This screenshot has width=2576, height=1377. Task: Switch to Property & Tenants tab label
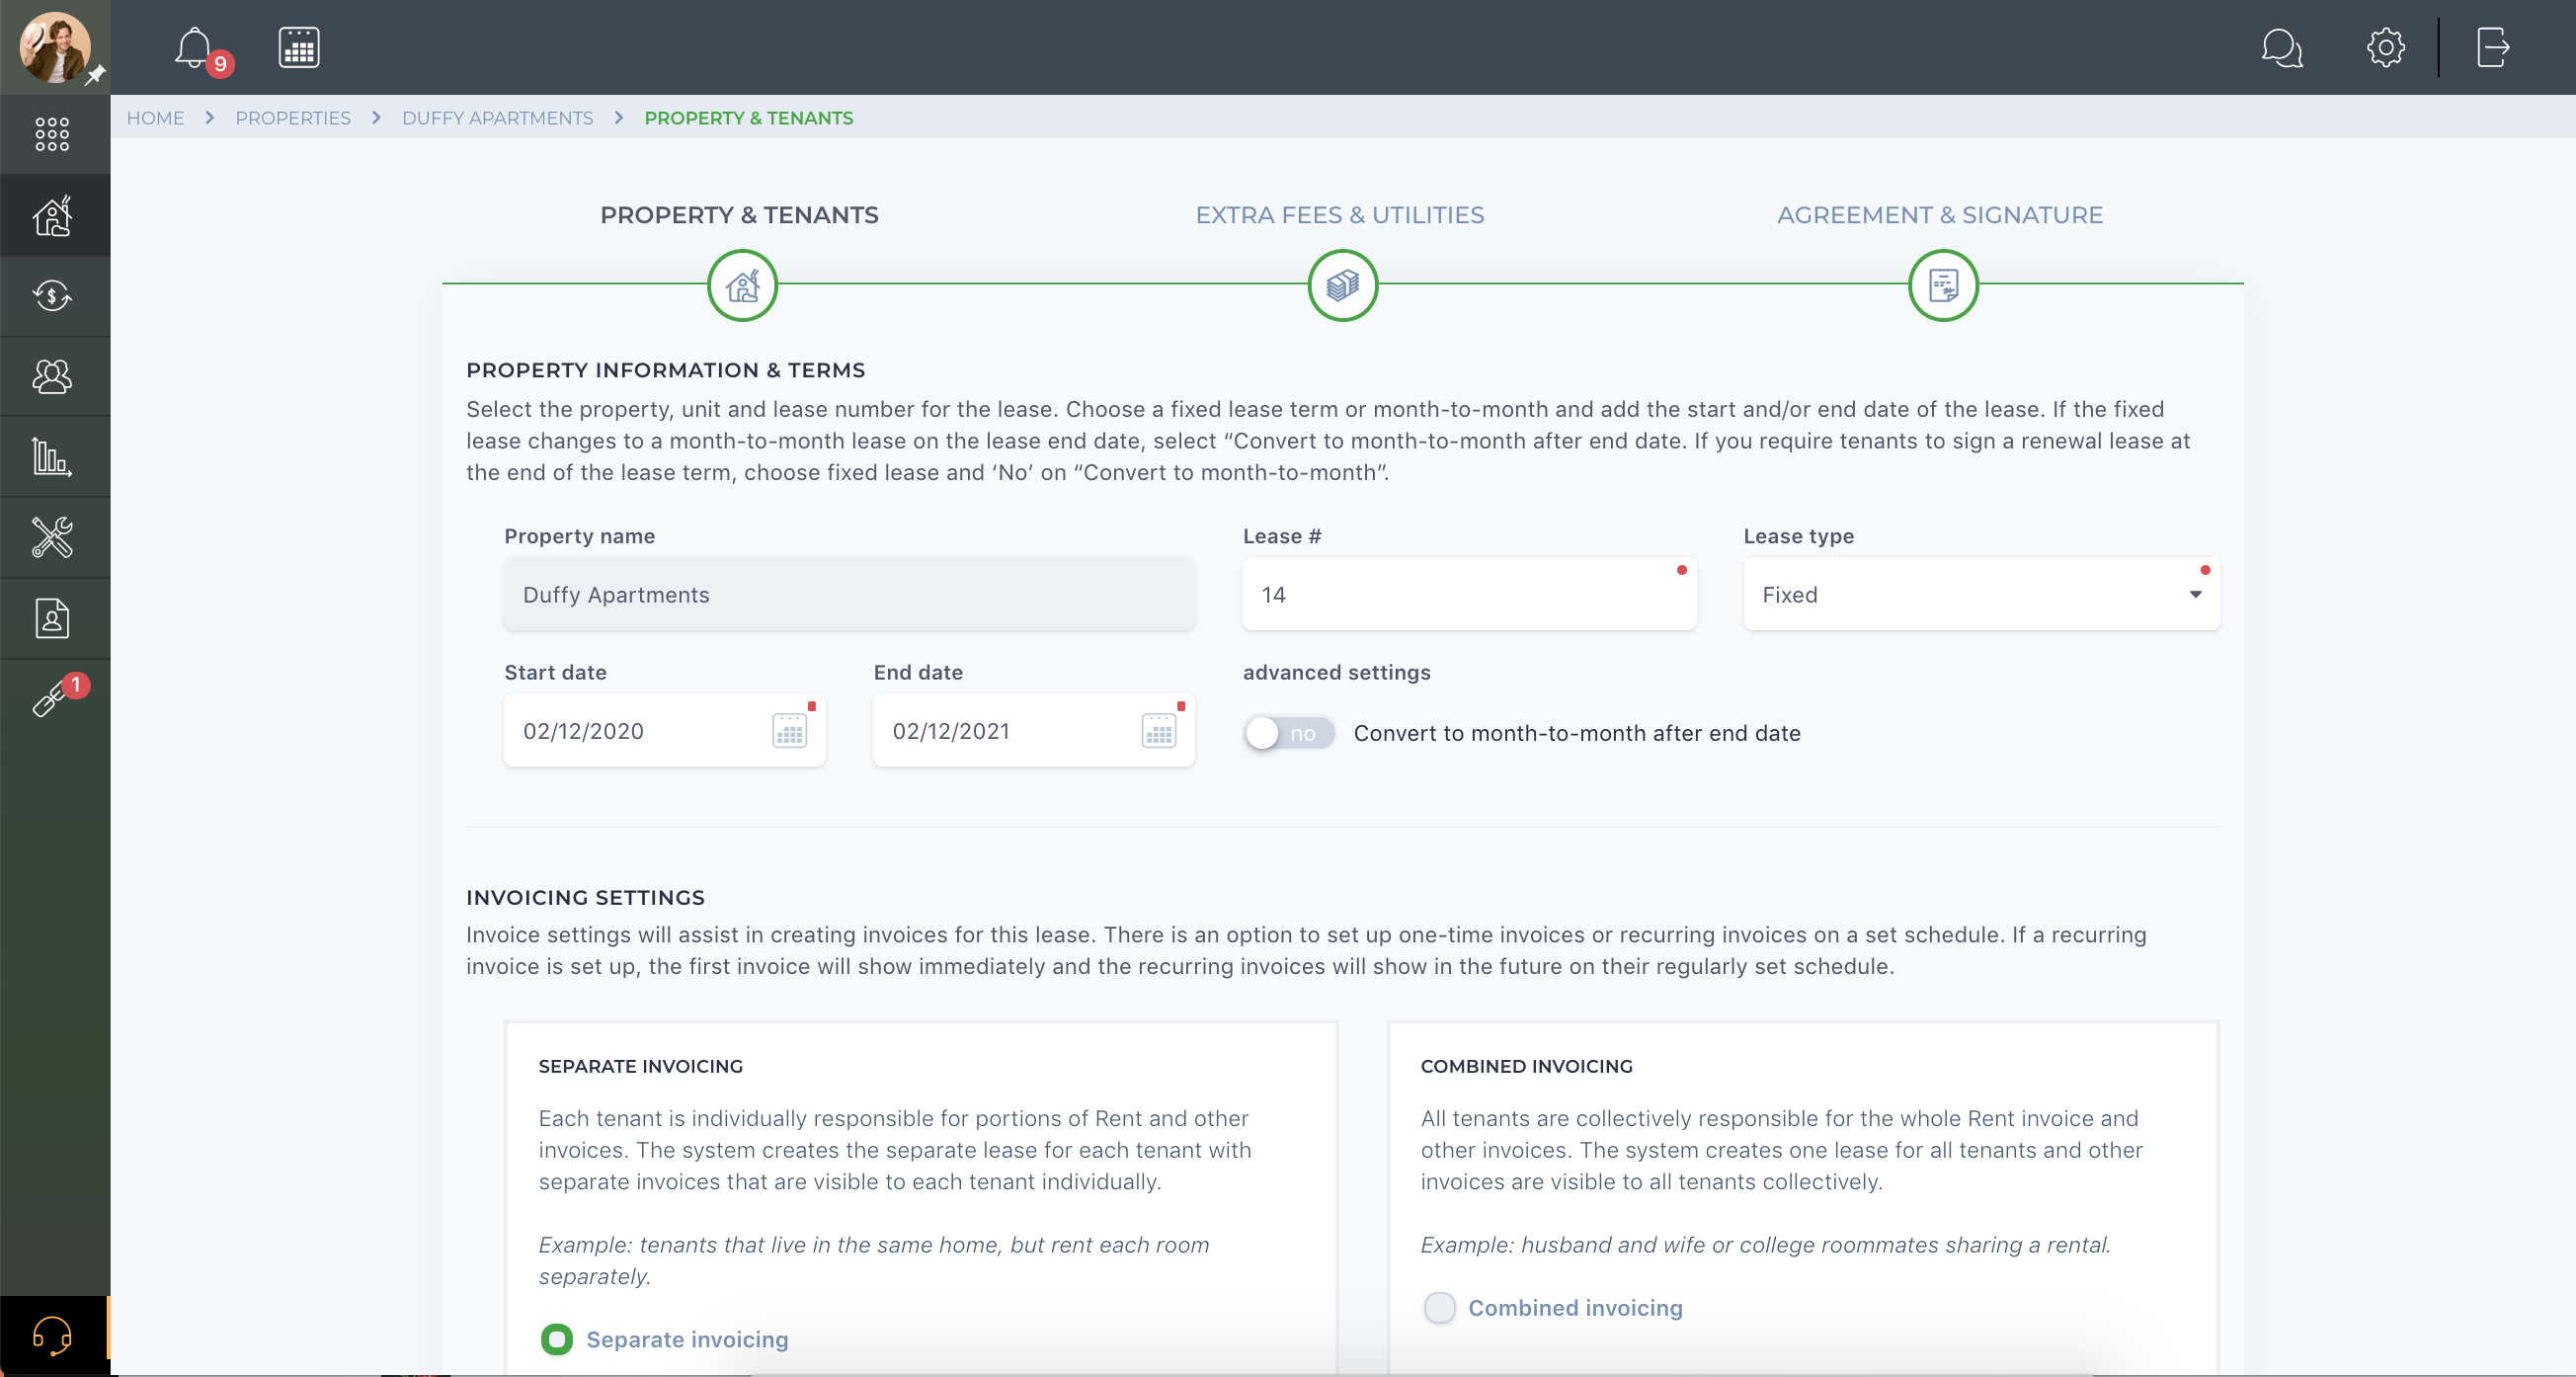click(x=739, y=215)
